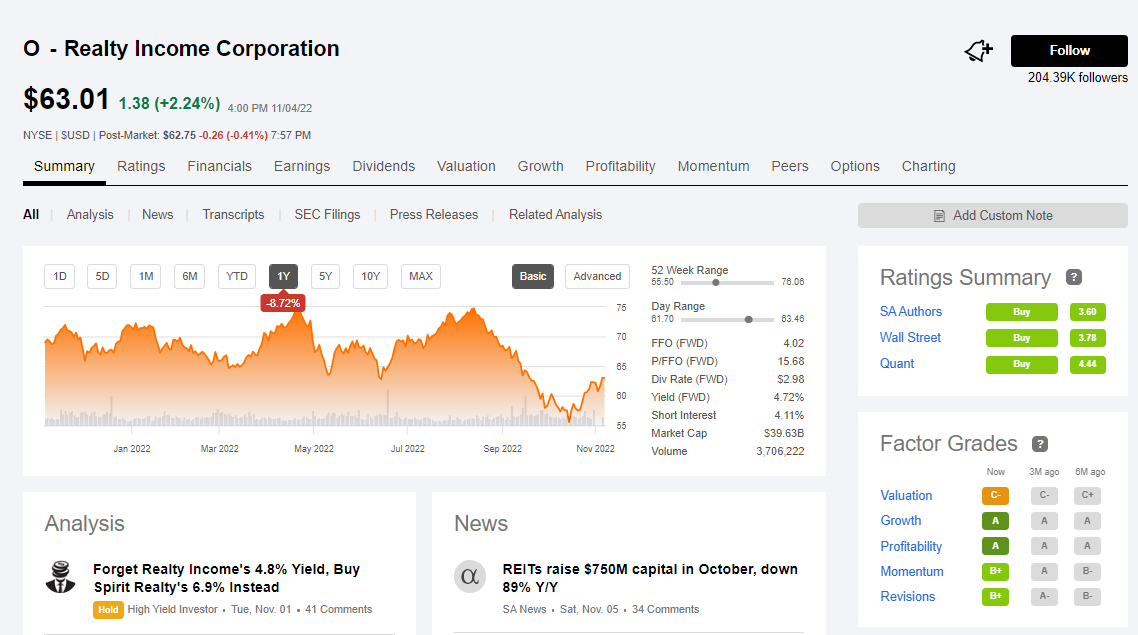Click the Follow button
This screenshot has height=635, width=1138.
(x=1069, y=51)
